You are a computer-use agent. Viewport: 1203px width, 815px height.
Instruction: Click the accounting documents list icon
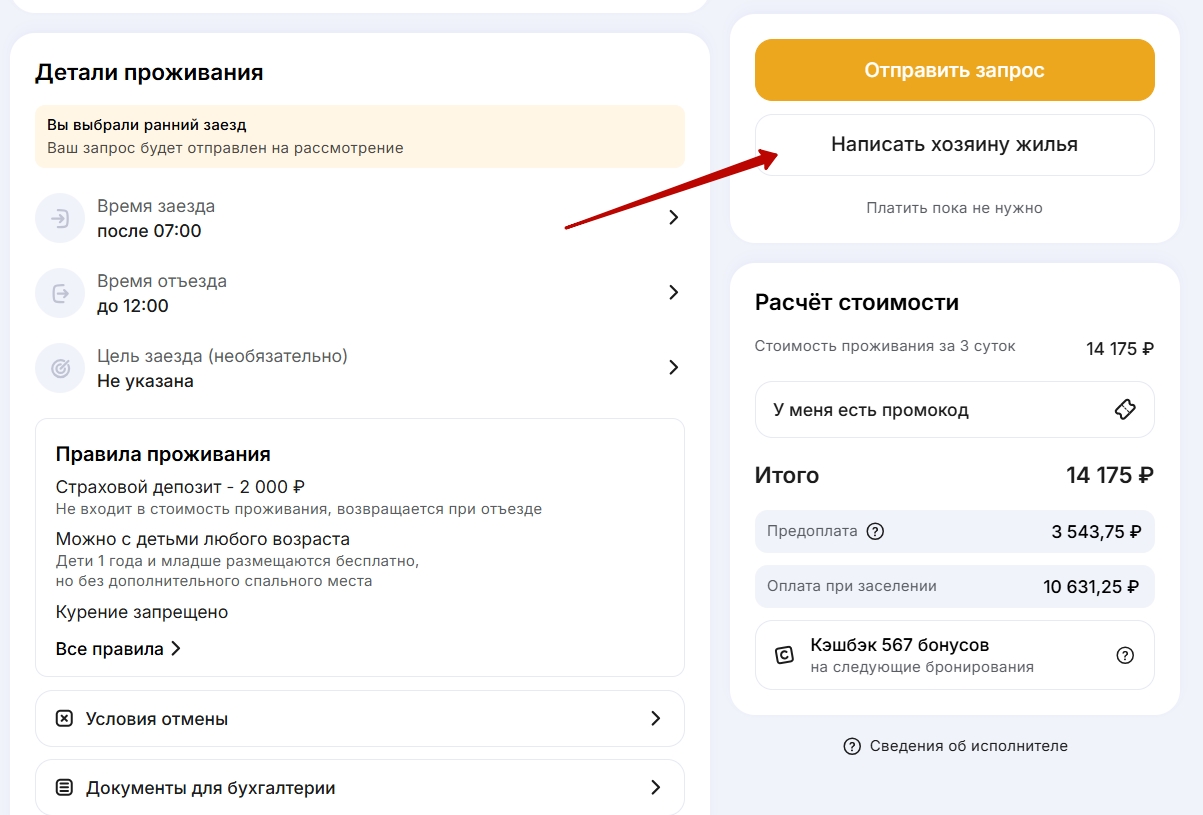click(x=64, y=788)
